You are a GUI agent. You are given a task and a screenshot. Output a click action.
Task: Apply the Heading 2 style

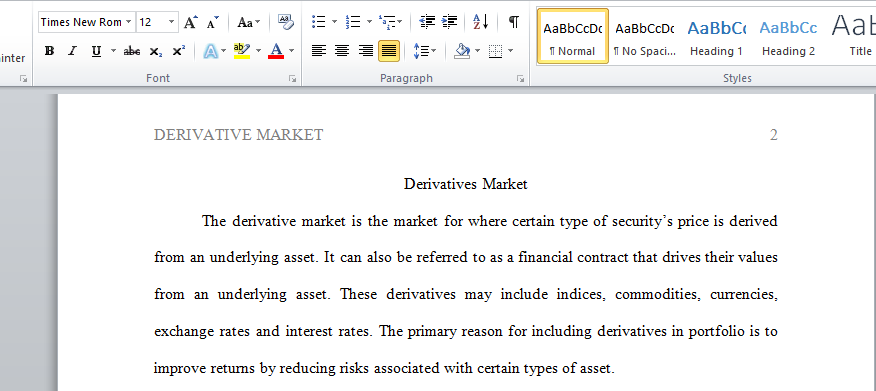(788, 37)
